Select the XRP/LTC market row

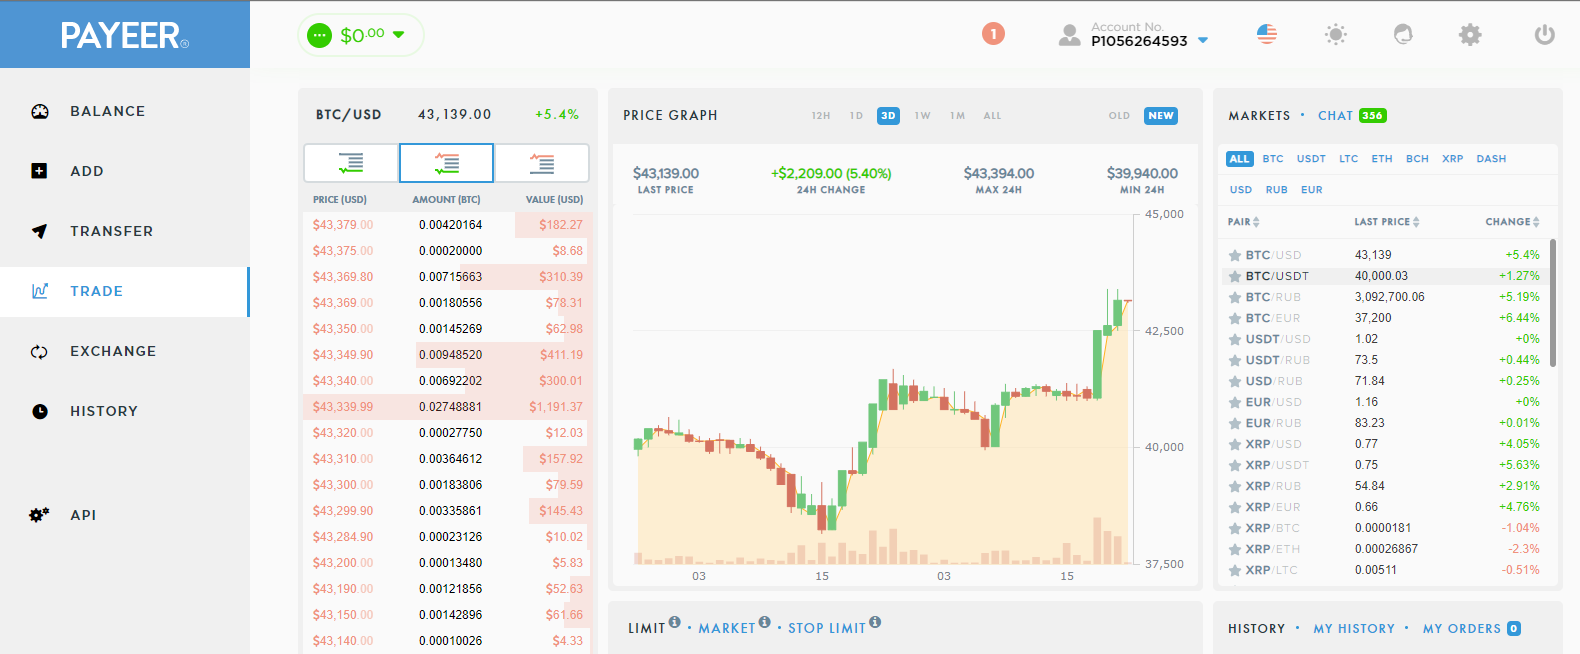click(x=1384, y=570)
